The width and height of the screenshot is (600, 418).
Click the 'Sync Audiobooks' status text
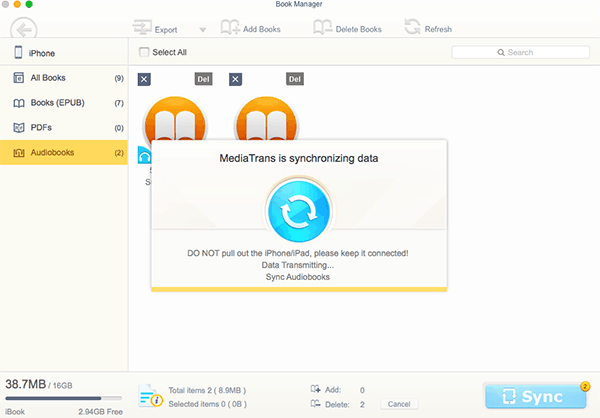tap(298, 277)
